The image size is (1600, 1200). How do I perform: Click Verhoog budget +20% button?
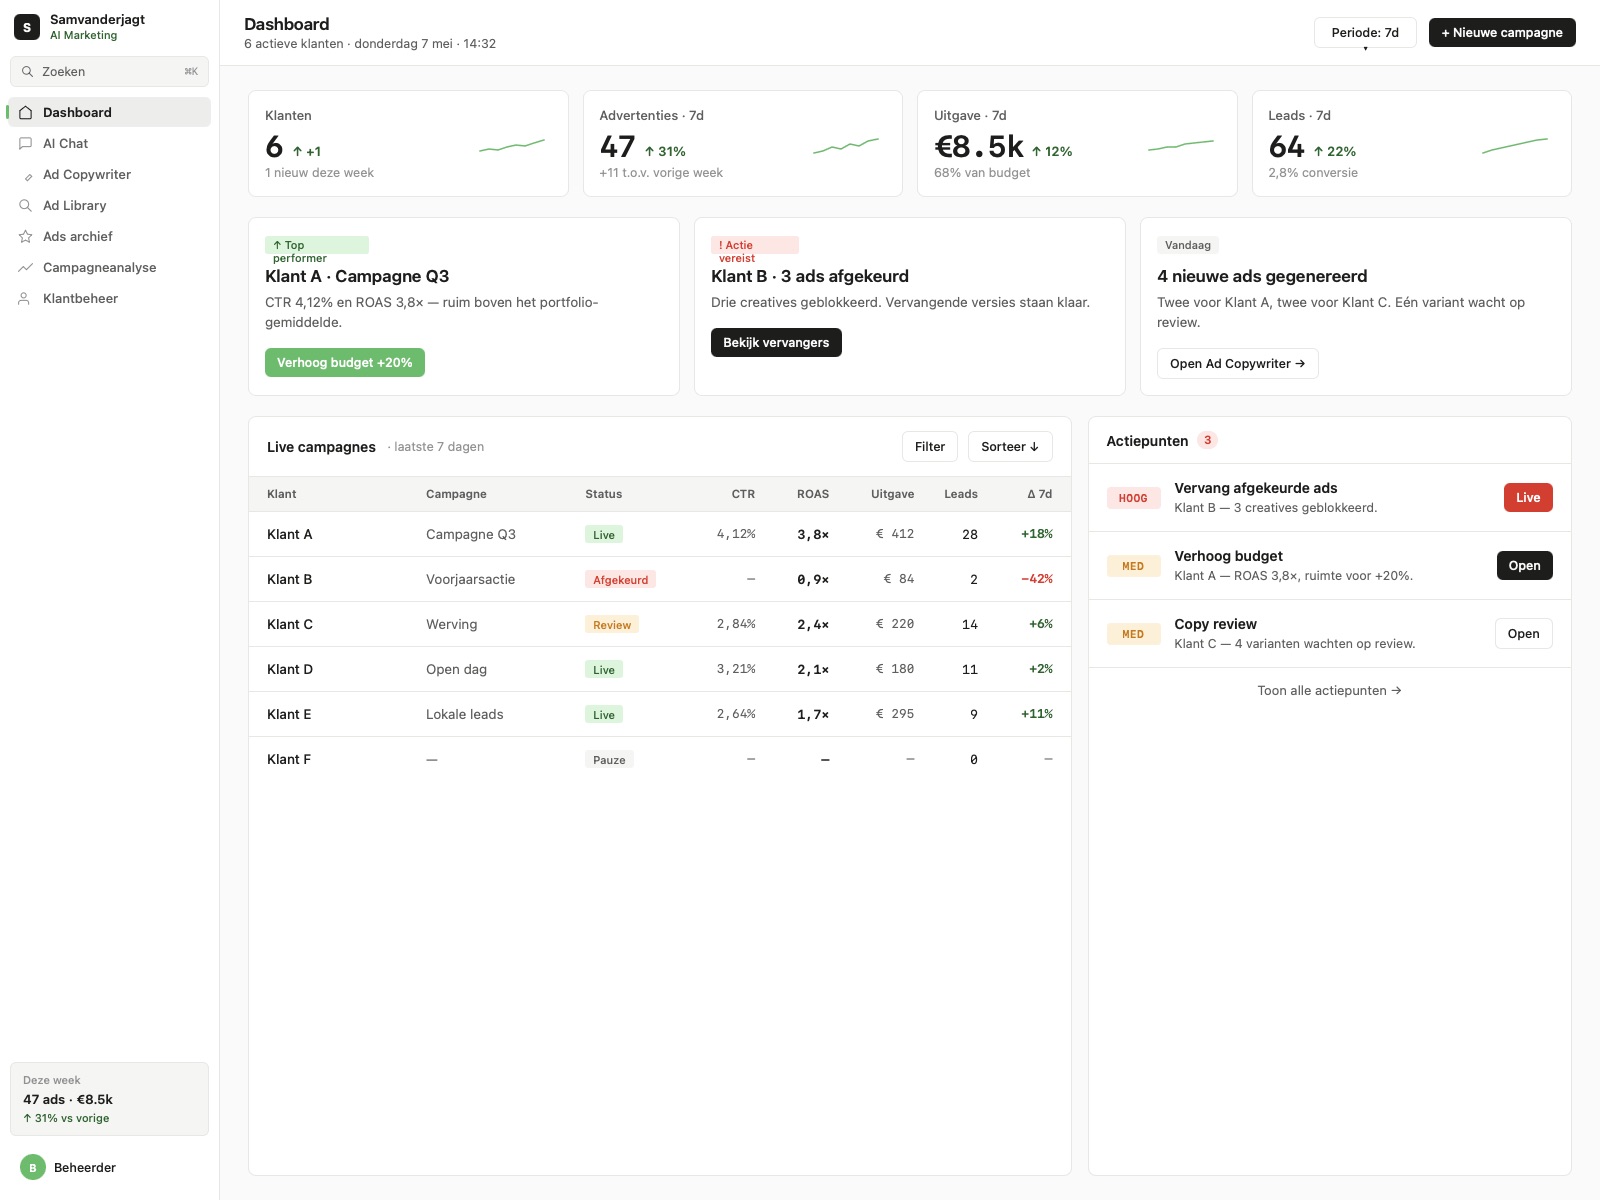tap(345, 362)
